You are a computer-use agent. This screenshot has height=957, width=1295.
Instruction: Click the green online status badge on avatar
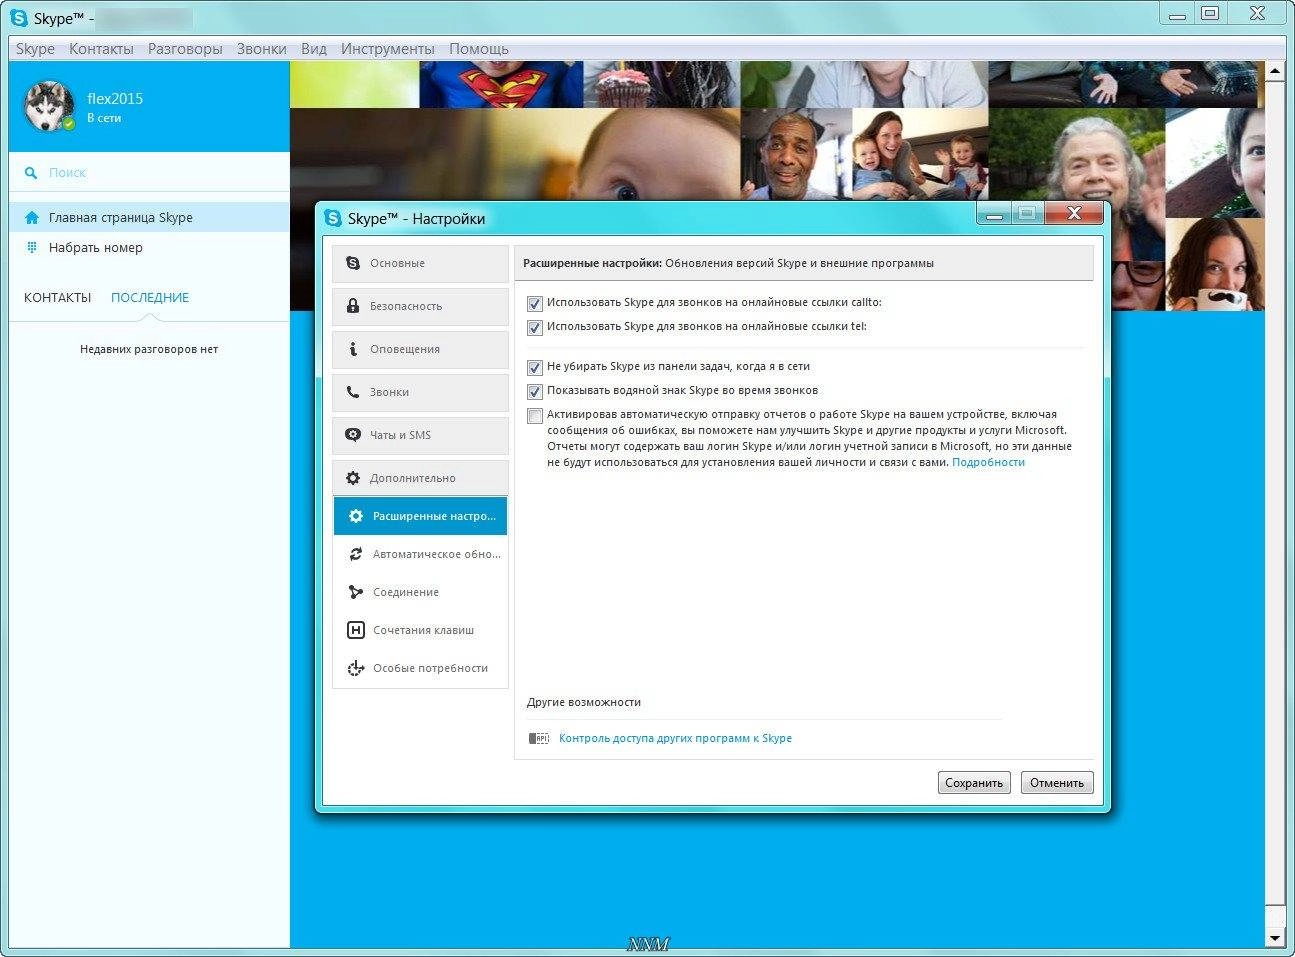click(69, 124)
